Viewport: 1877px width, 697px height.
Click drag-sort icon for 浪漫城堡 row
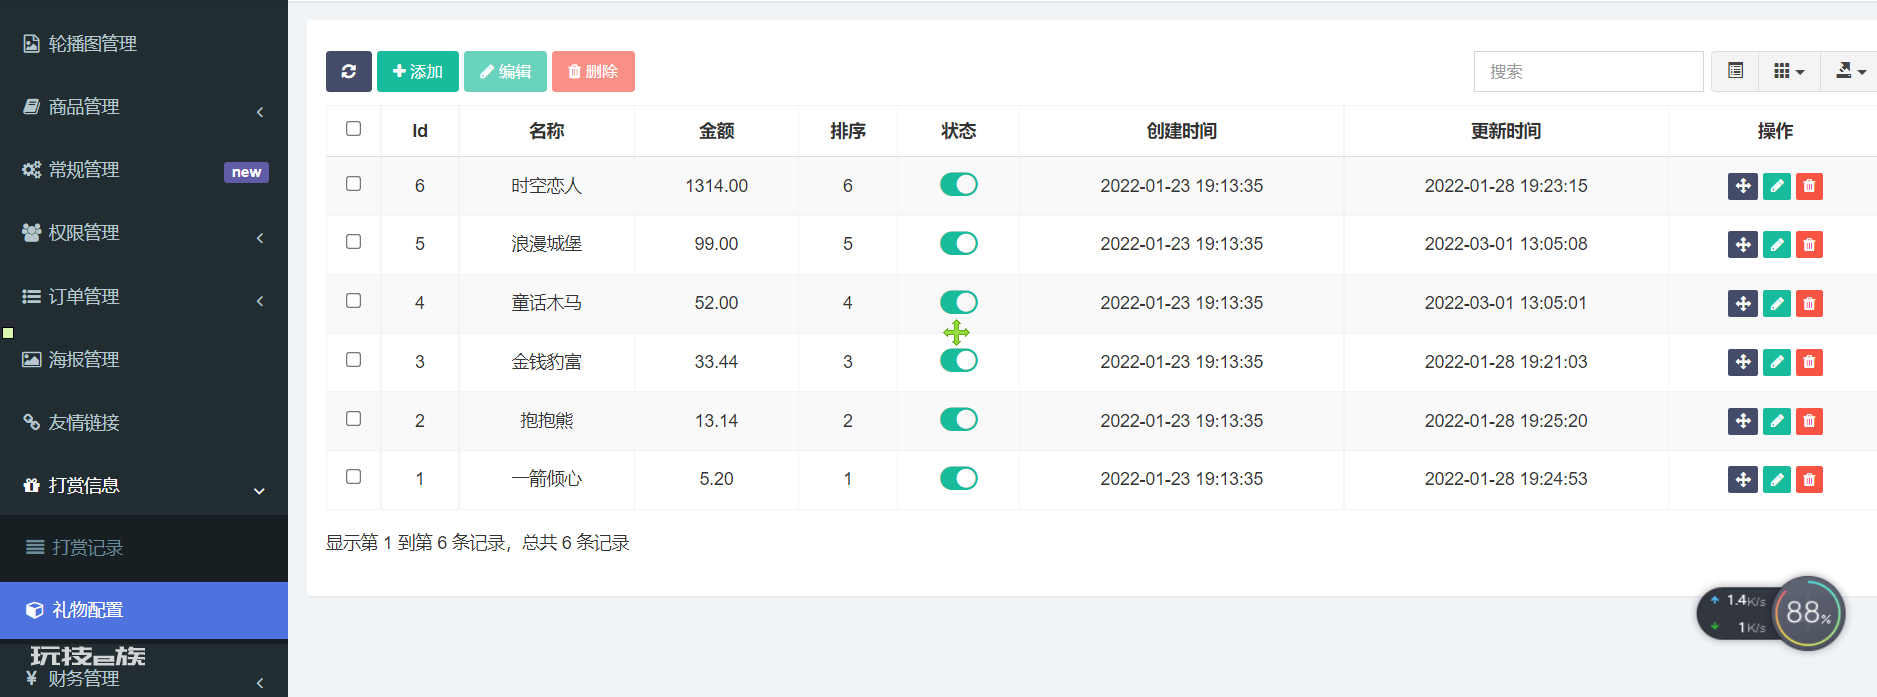pyautogui.click(x=1742, y=244)
